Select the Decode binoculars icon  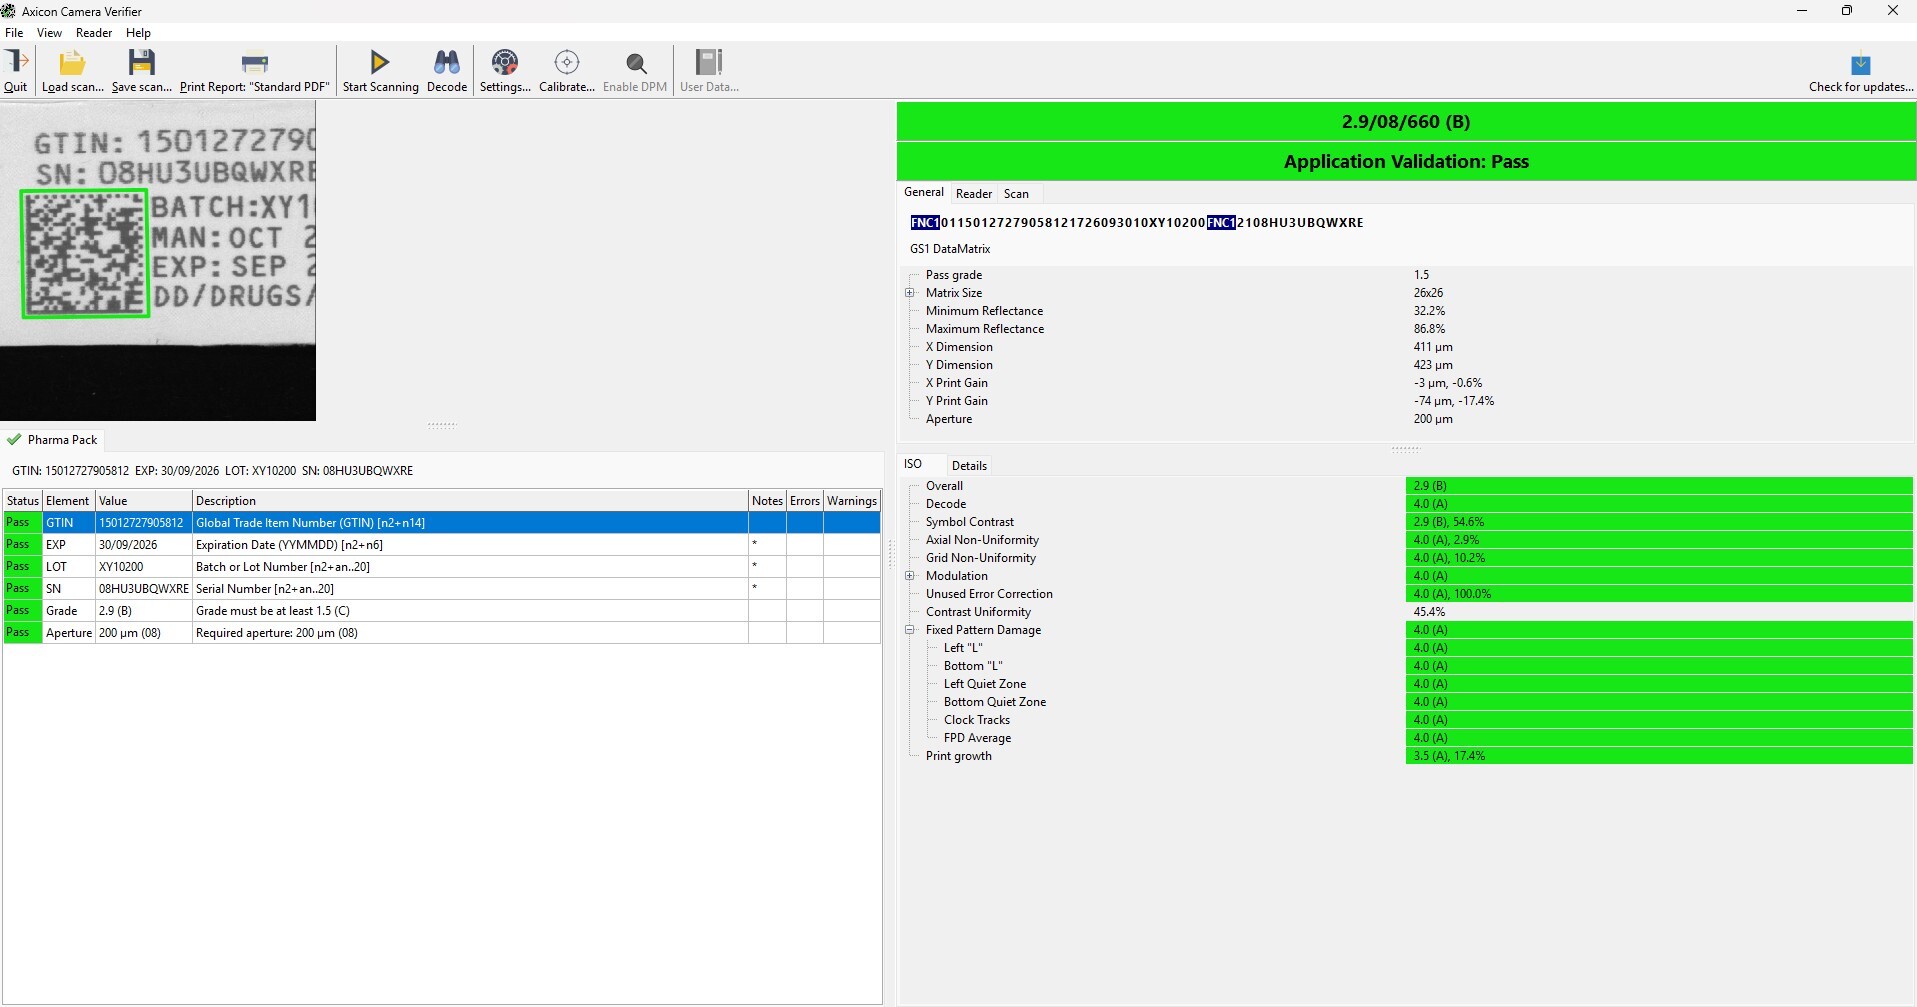click(x=446, y=62)
